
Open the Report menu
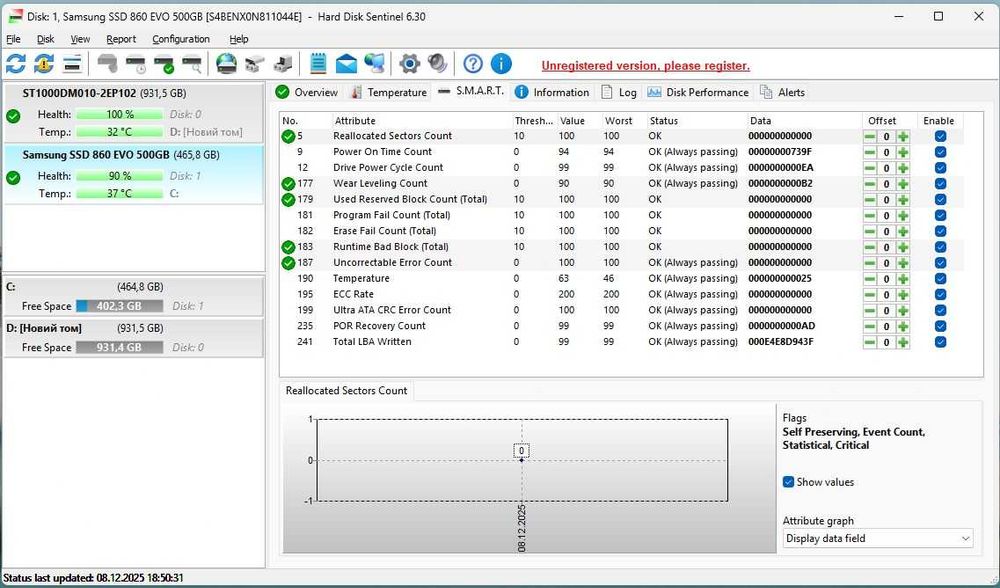point(121,39)
